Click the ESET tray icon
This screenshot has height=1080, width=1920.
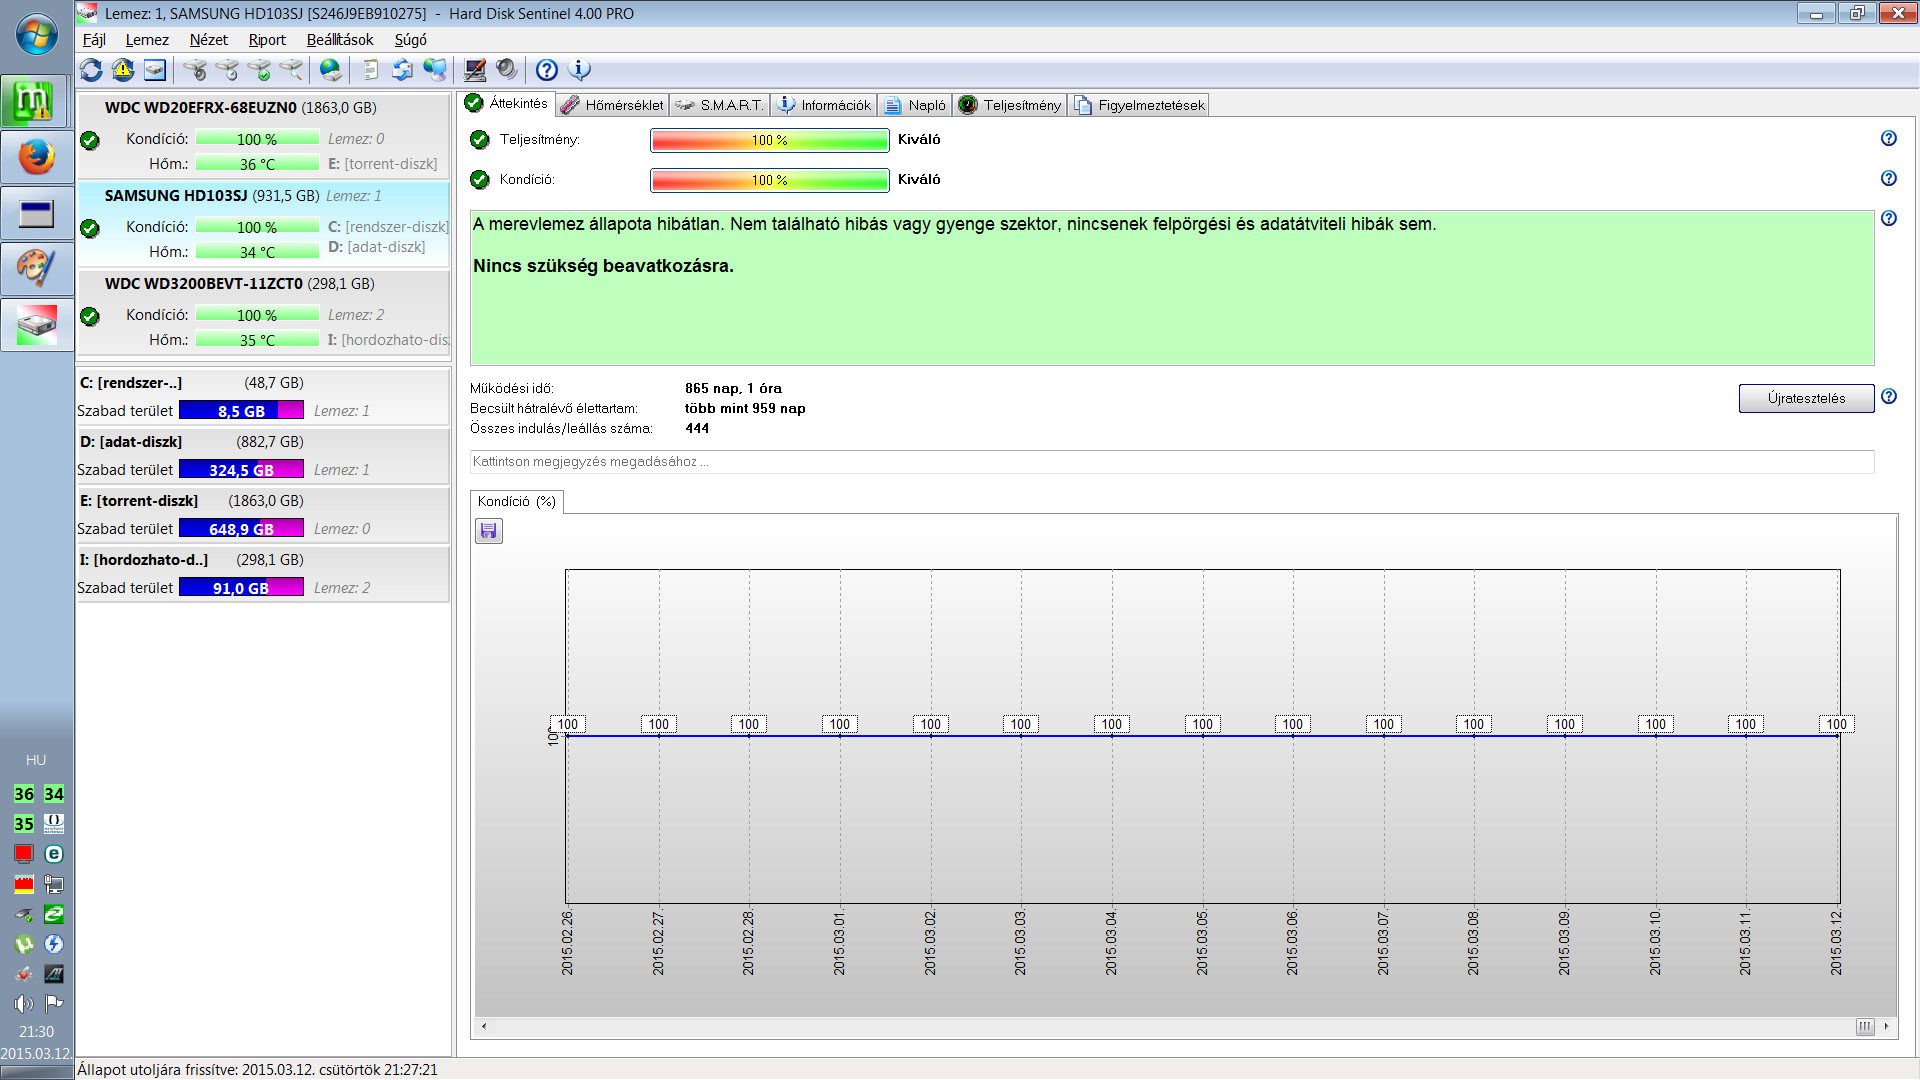pyautogui.click(x=54, y=854)
